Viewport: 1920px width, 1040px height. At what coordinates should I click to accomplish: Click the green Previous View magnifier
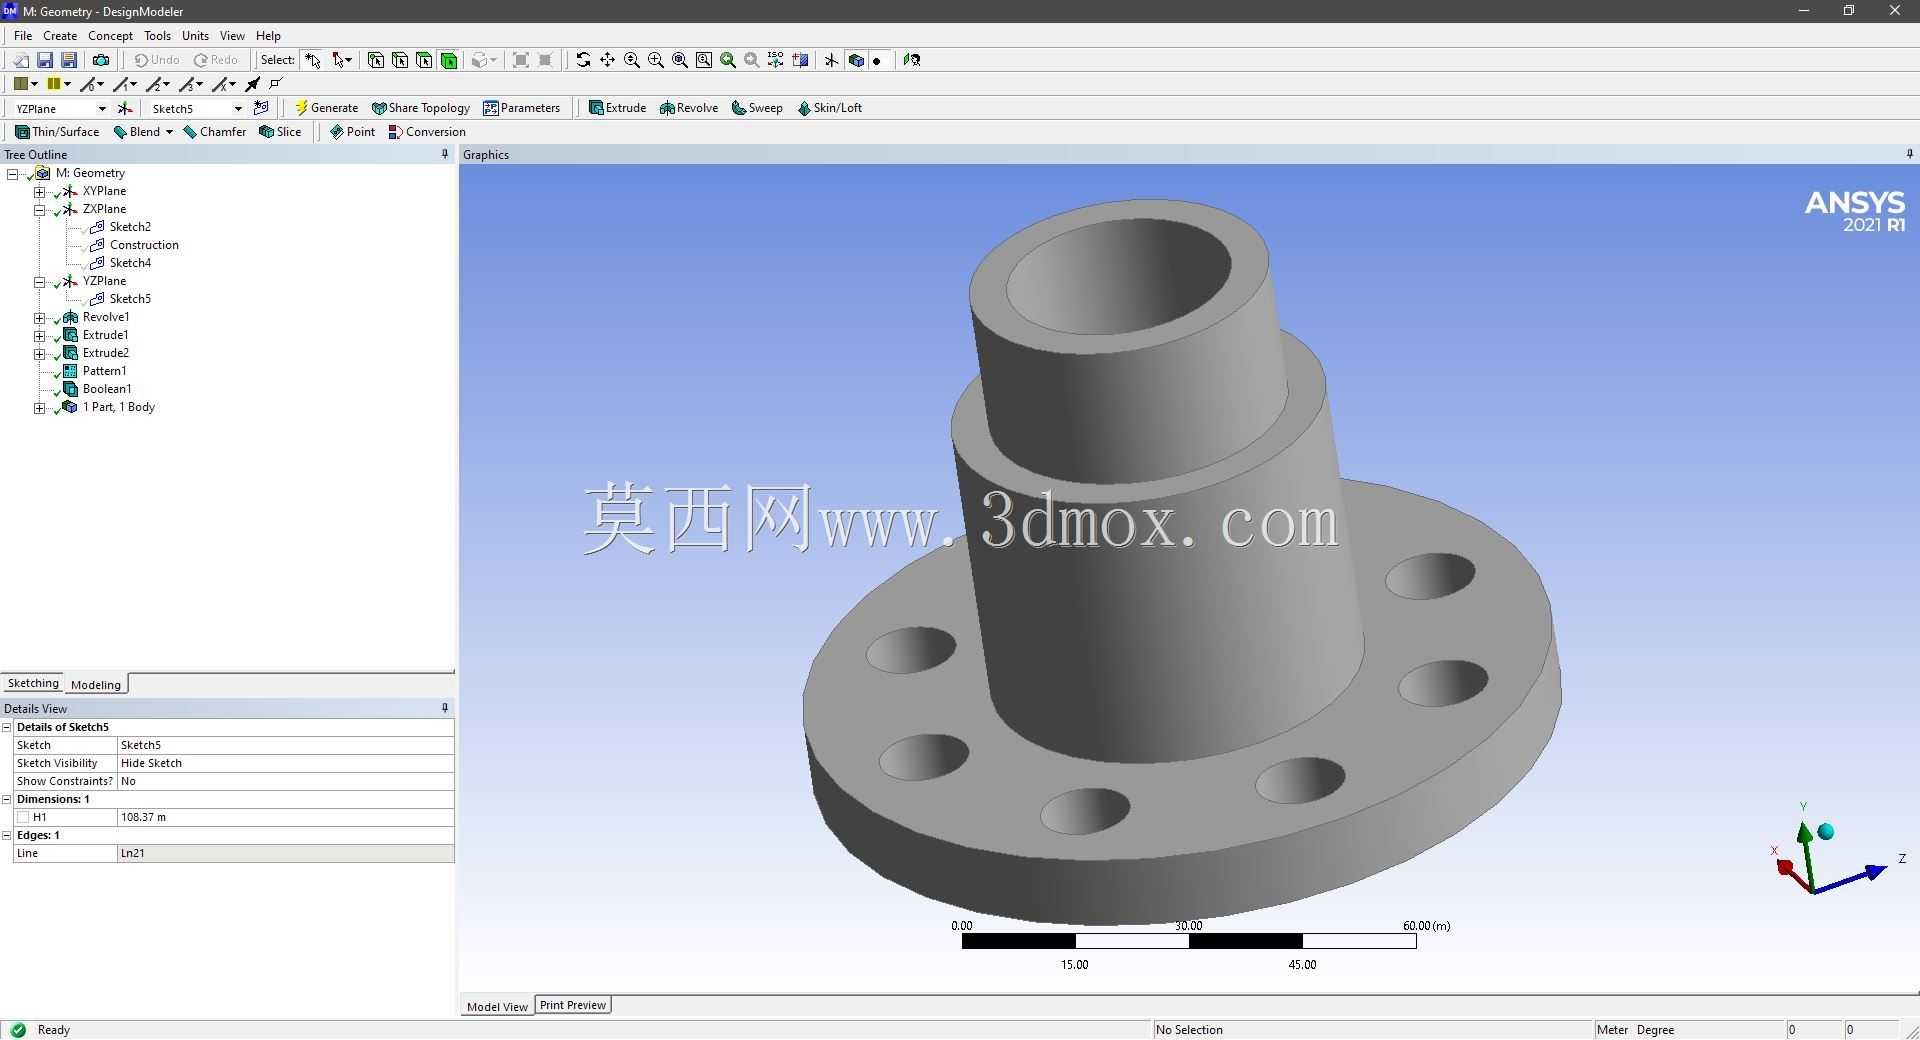tap(728, 60)
